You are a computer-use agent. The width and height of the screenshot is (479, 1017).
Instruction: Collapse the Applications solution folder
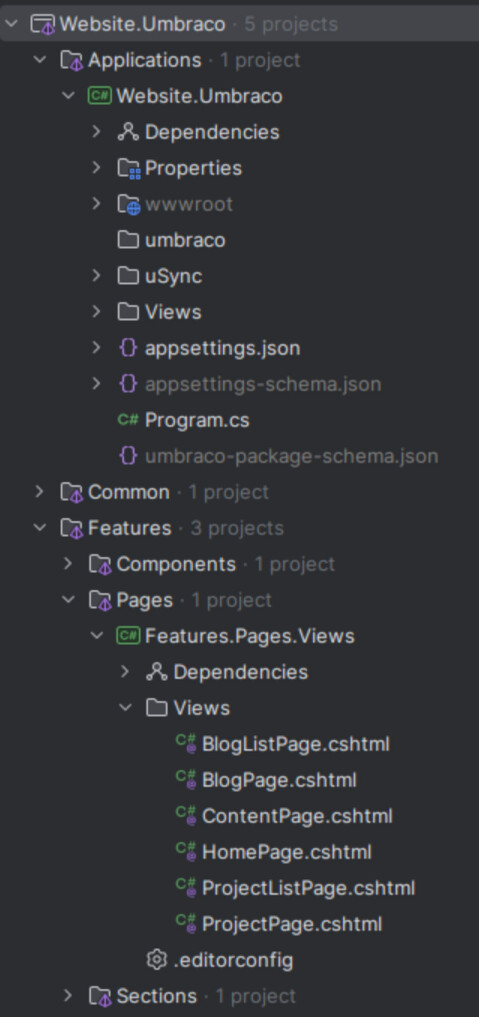click(40, 60)
